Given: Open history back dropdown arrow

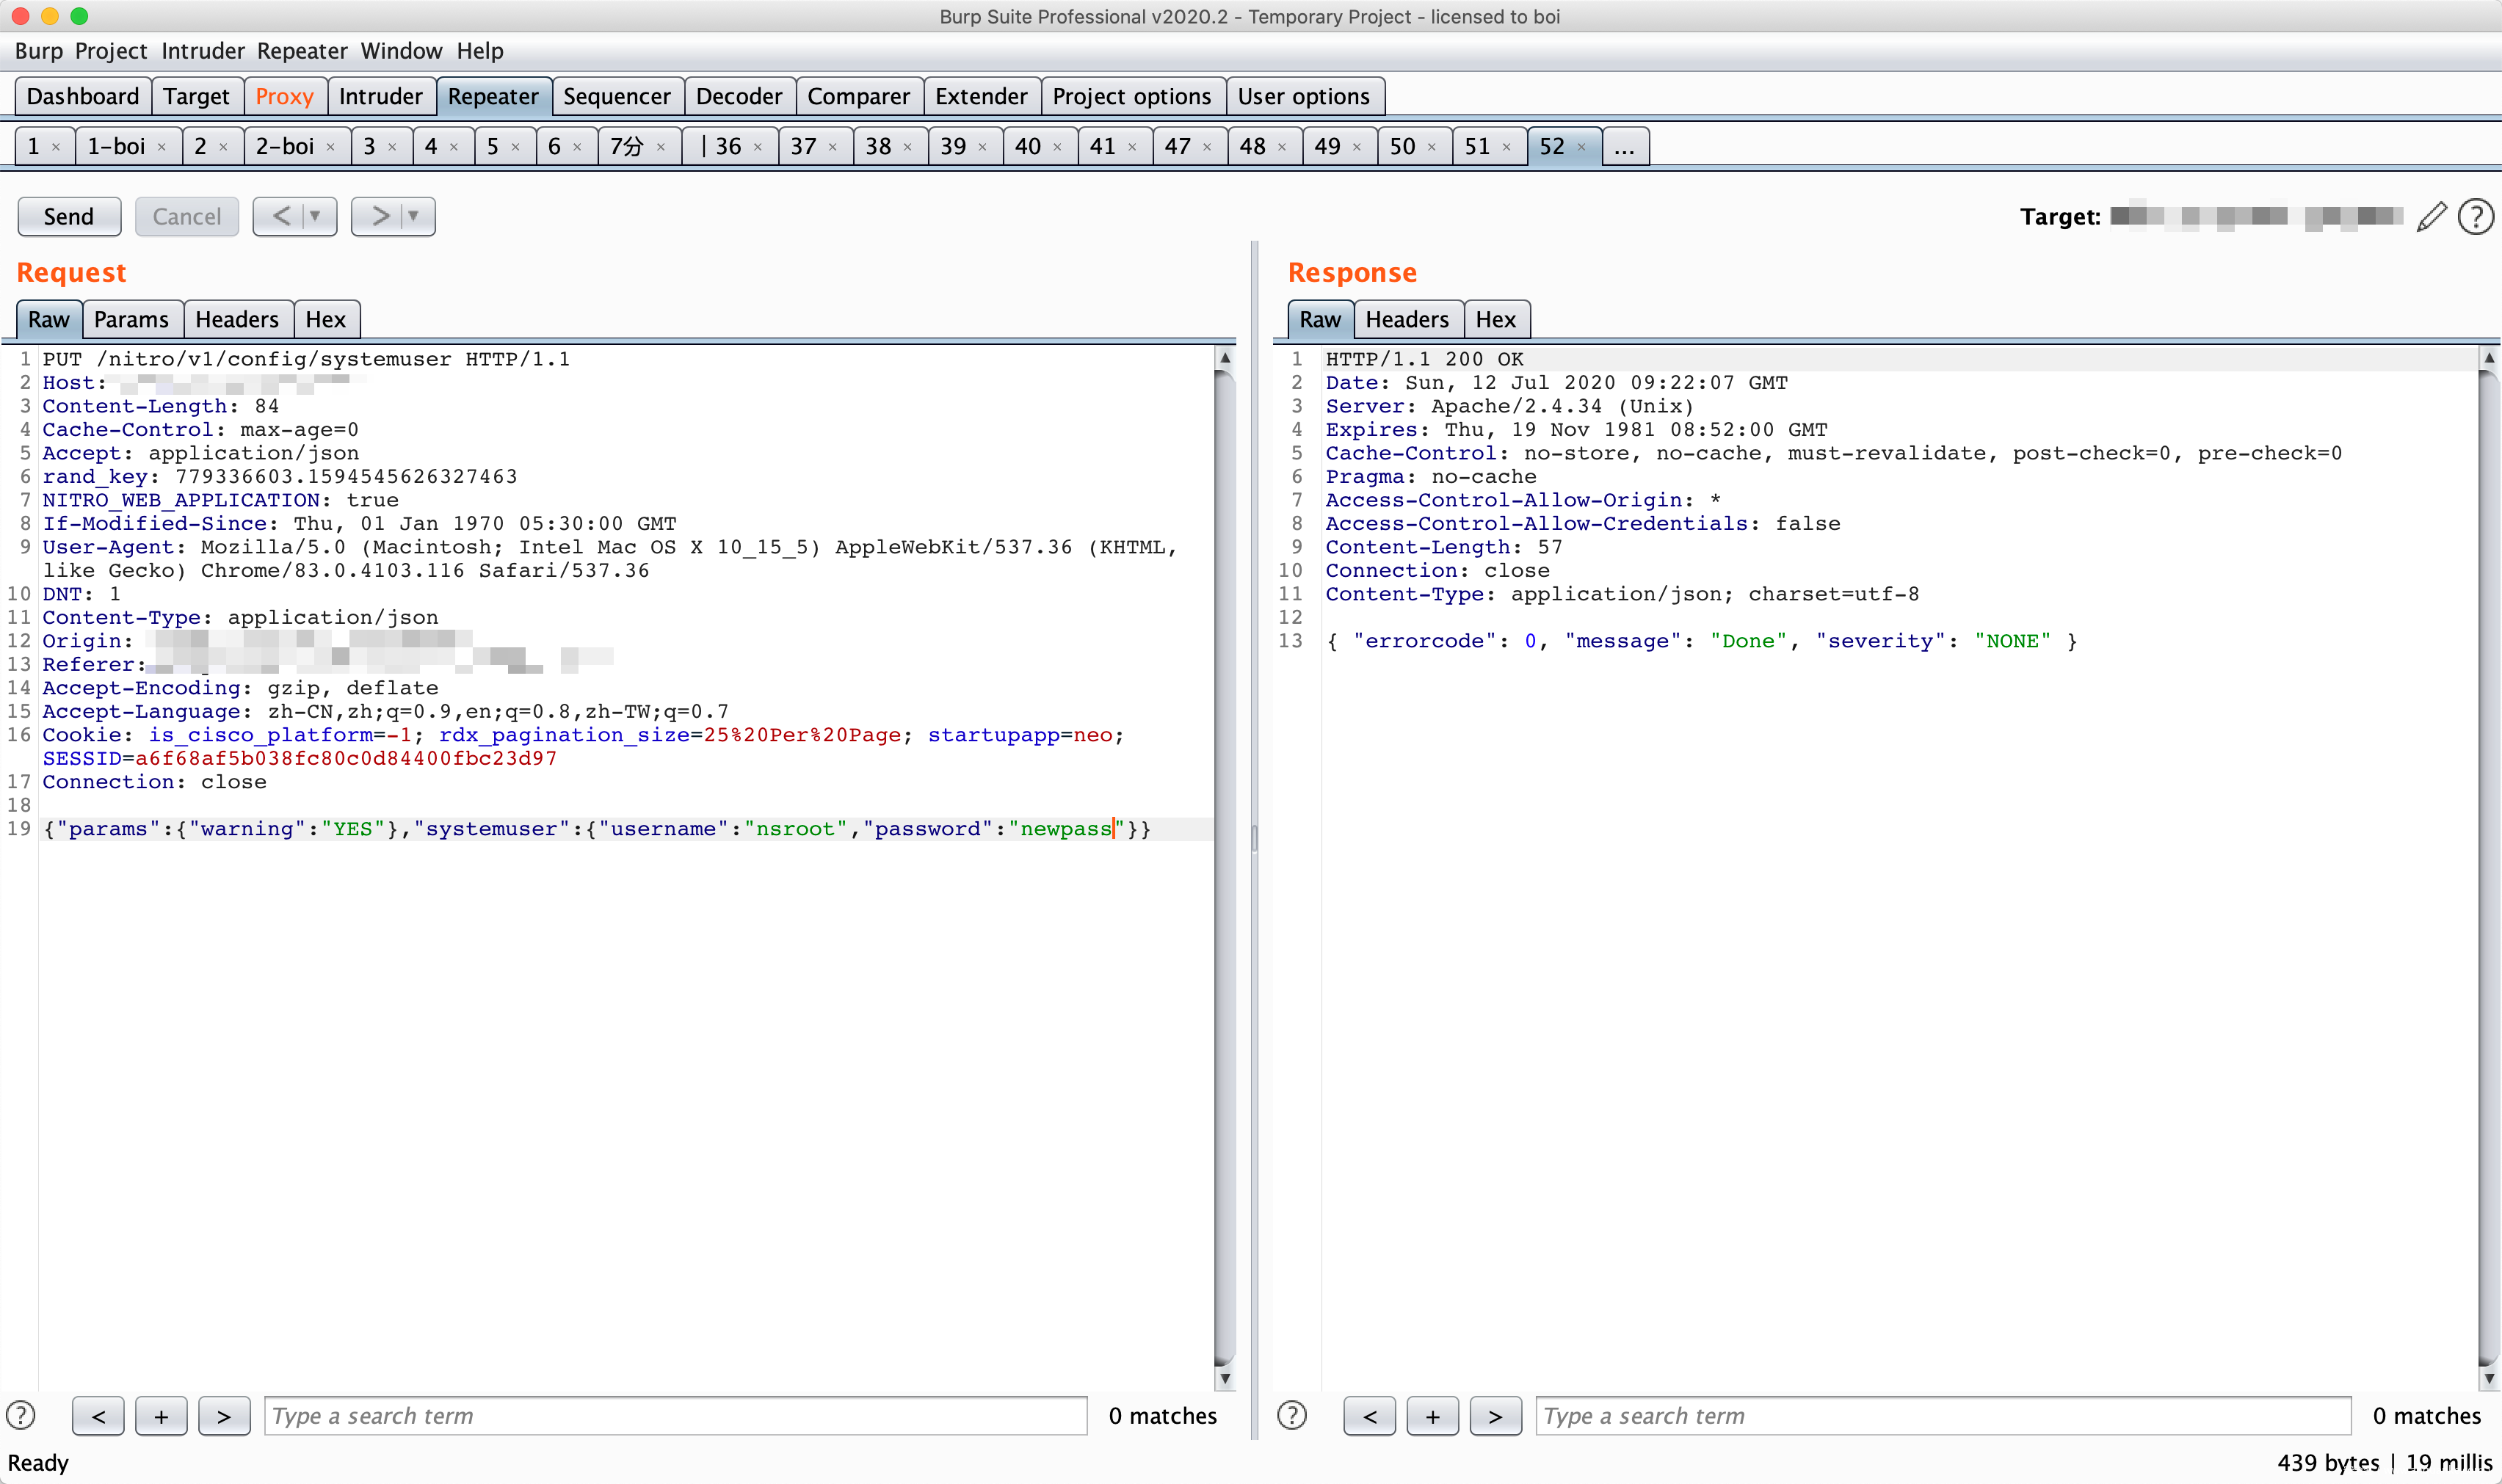Looking at the screenshot, I should (x=316, y=216).
